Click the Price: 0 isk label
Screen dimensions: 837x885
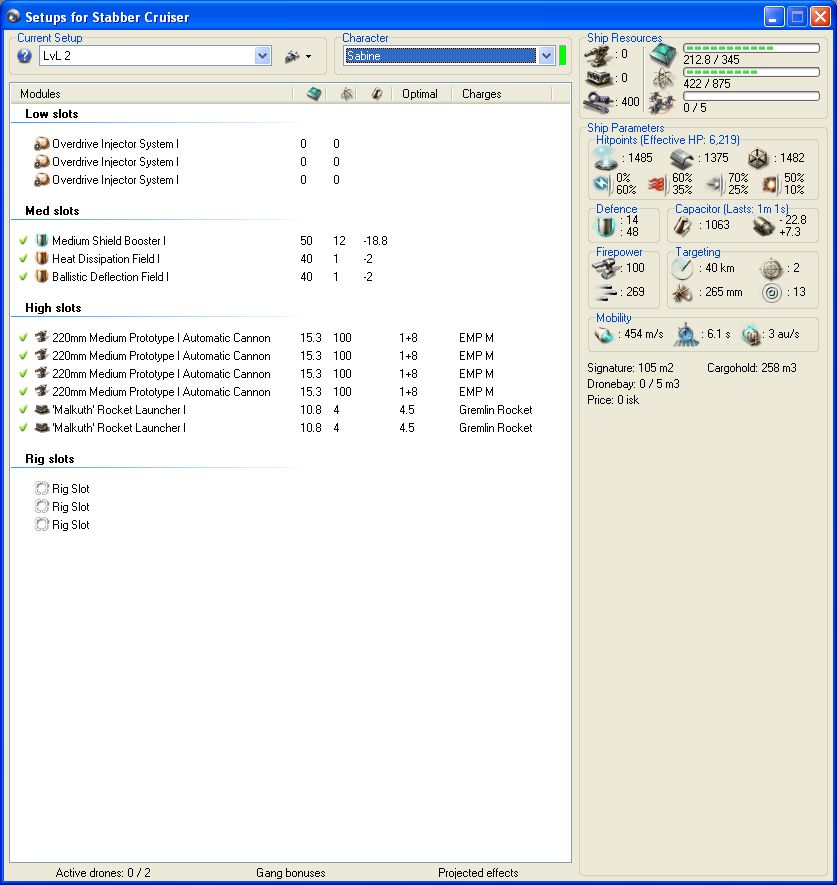[613, 400]
